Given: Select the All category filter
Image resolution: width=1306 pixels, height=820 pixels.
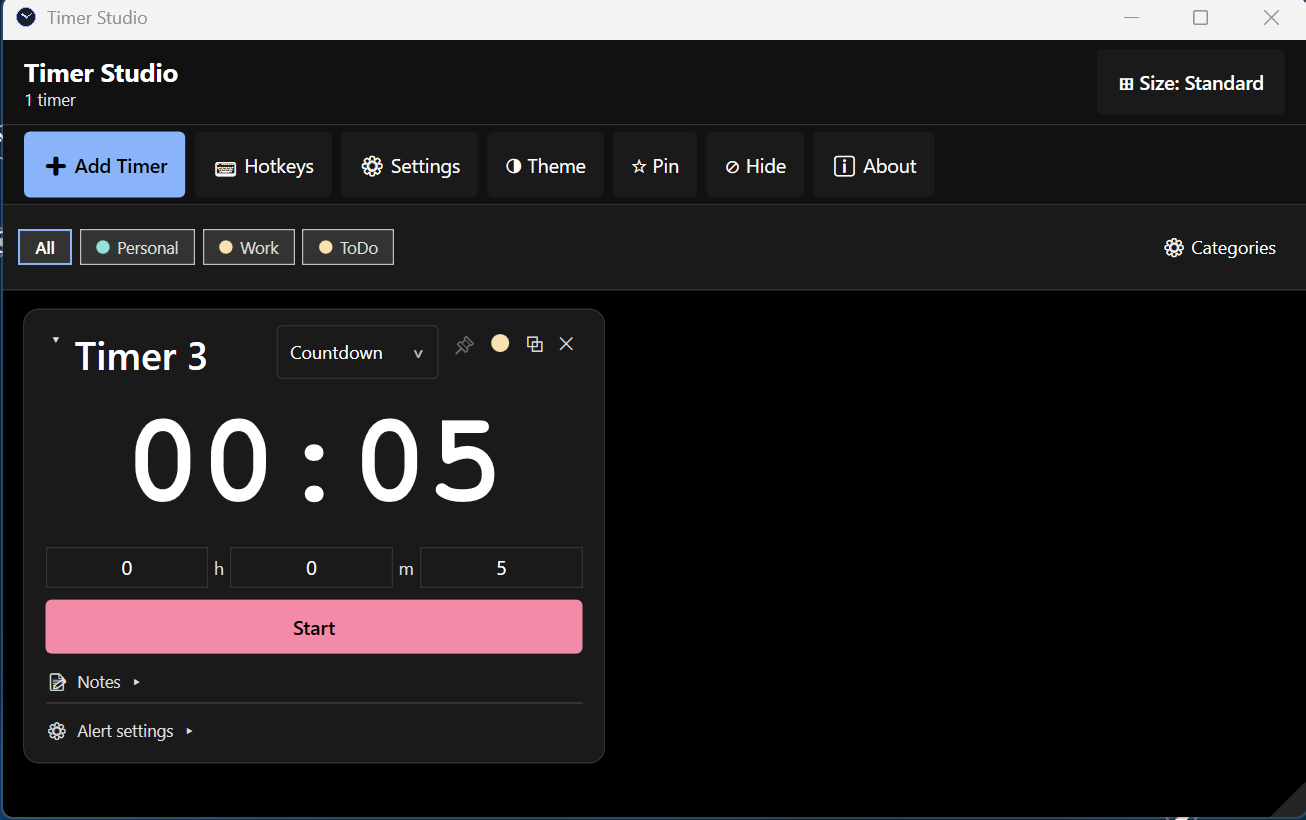Looking at the screenshot, I should (x=45, y=247).
